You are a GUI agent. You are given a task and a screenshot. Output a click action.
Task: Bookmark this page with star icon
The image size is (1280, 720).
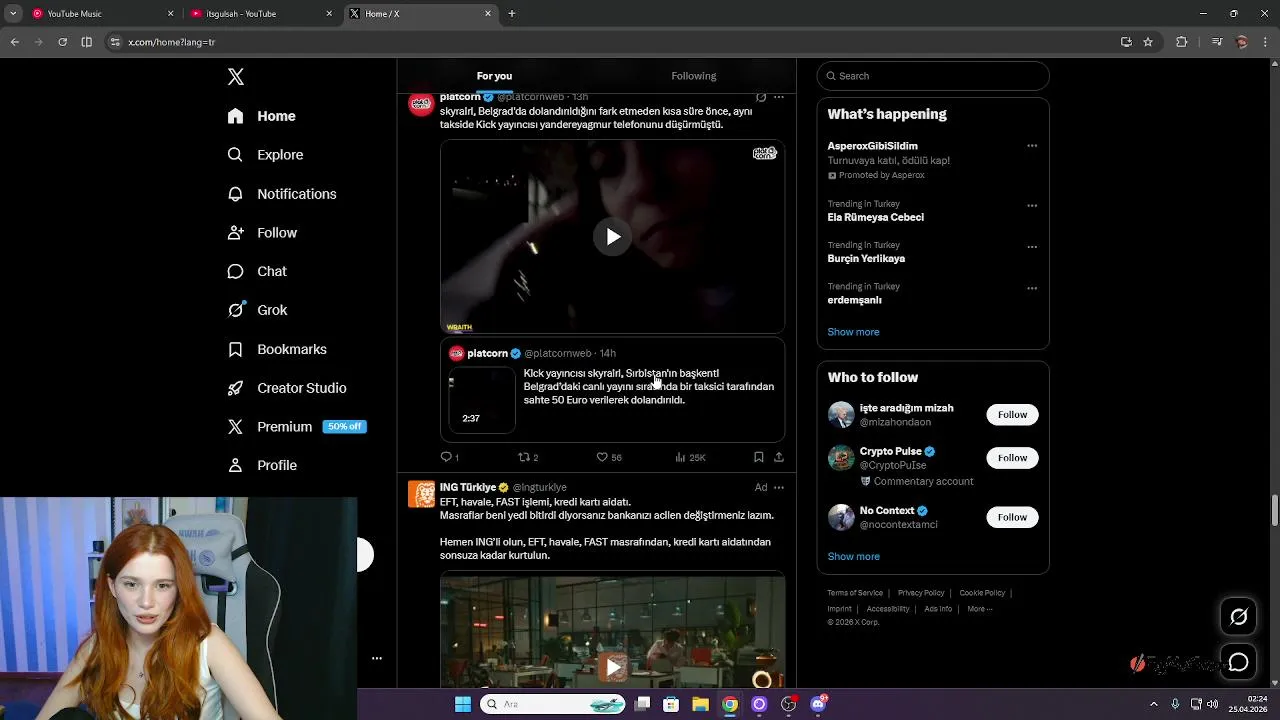(1148, 42)
